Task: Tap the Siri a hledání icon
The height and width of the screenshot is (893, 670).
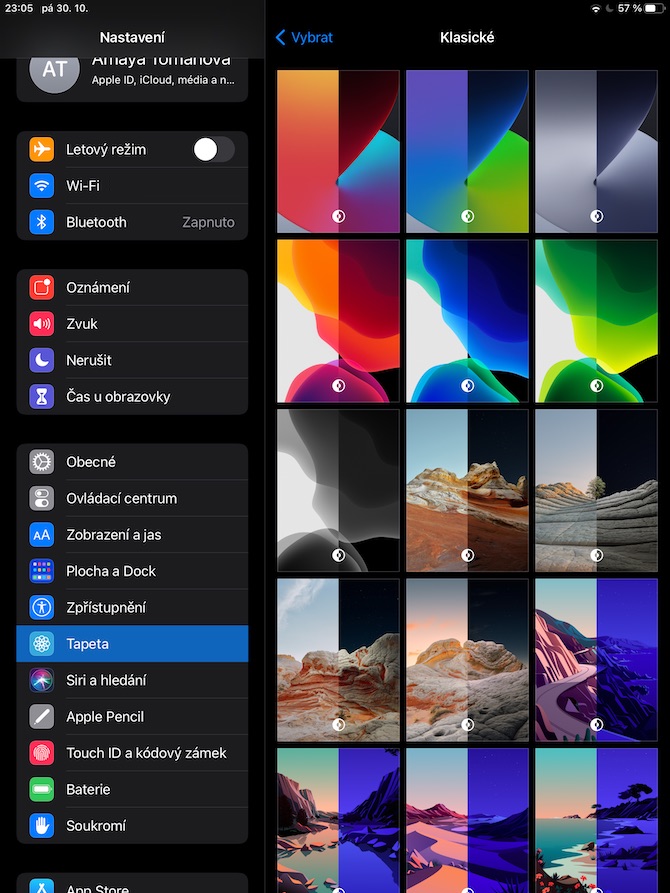Action: tap(42, 680)
